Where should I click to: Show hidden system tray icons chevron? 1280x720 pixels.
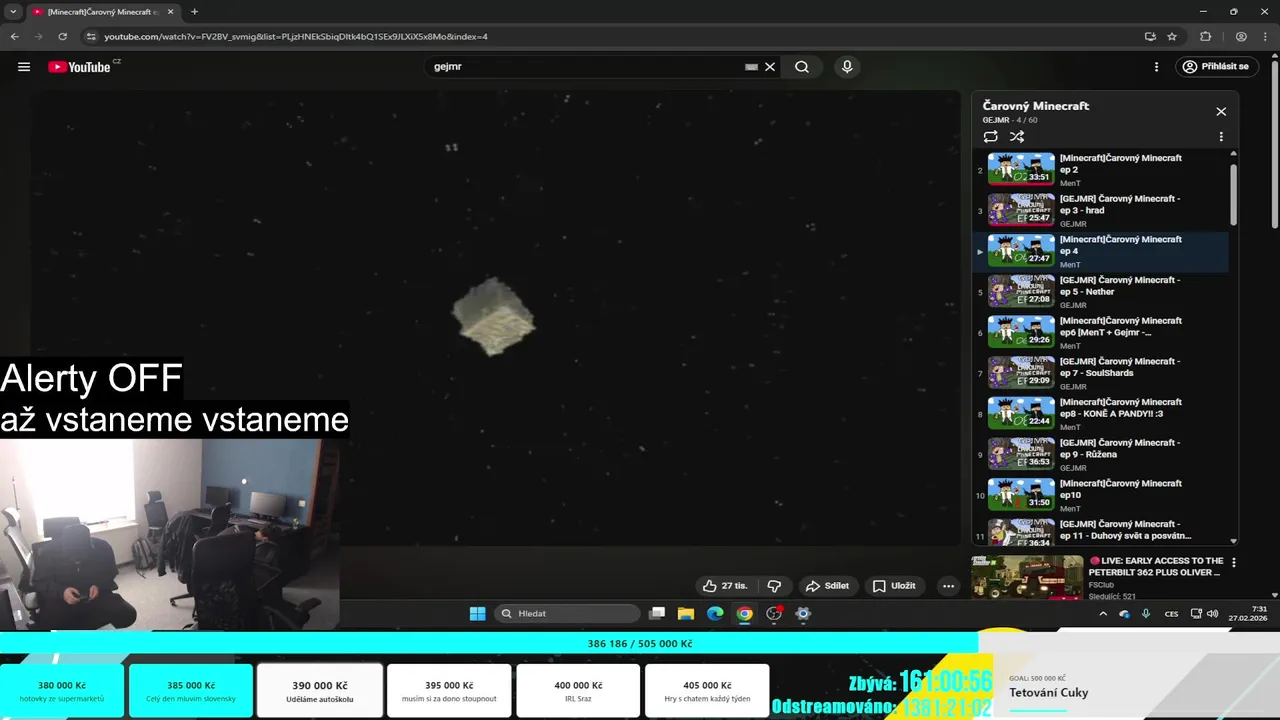[1103, 614]
